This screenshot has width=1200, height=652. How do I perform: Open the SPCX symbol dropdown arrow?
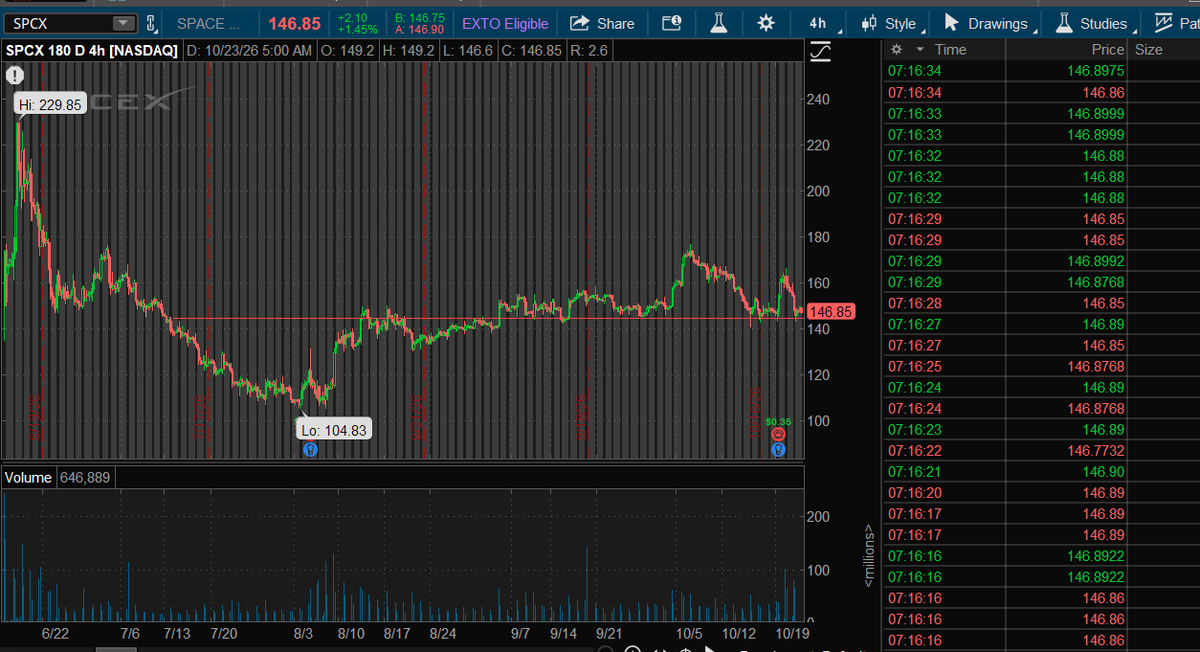(123, 23)
